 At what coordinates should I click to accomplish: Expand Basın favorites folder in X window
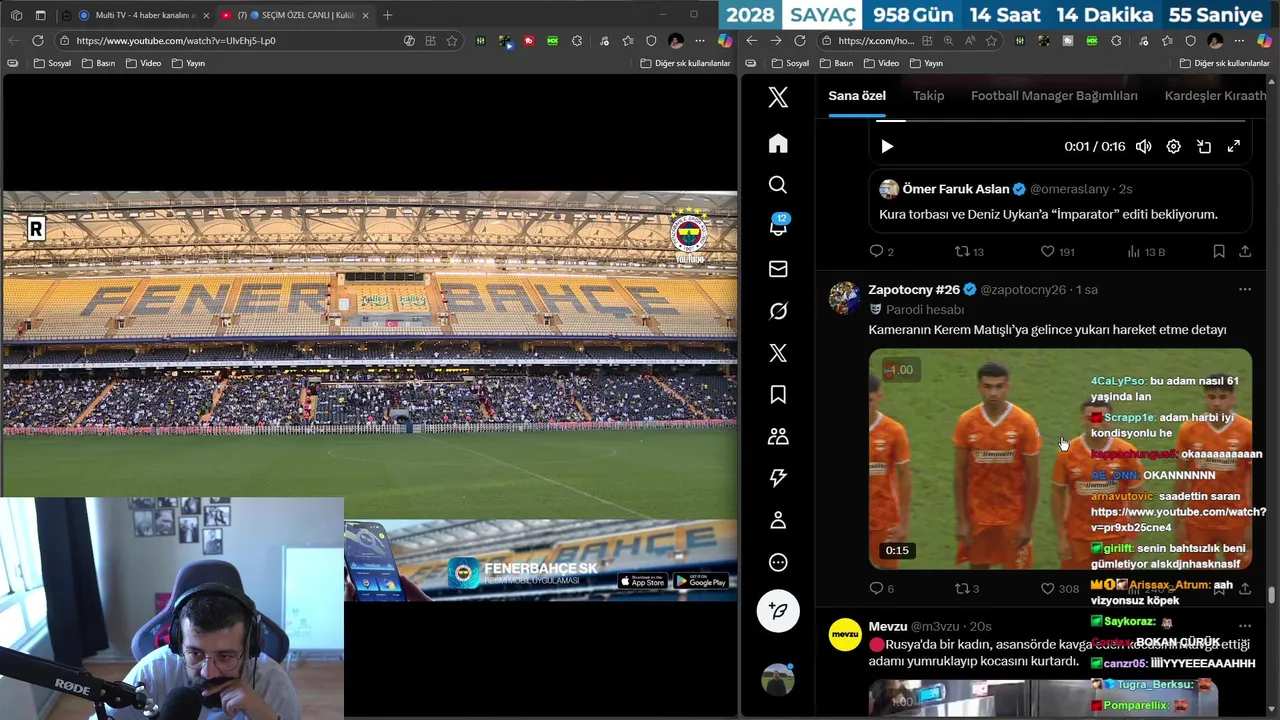(x=835, y=63)
